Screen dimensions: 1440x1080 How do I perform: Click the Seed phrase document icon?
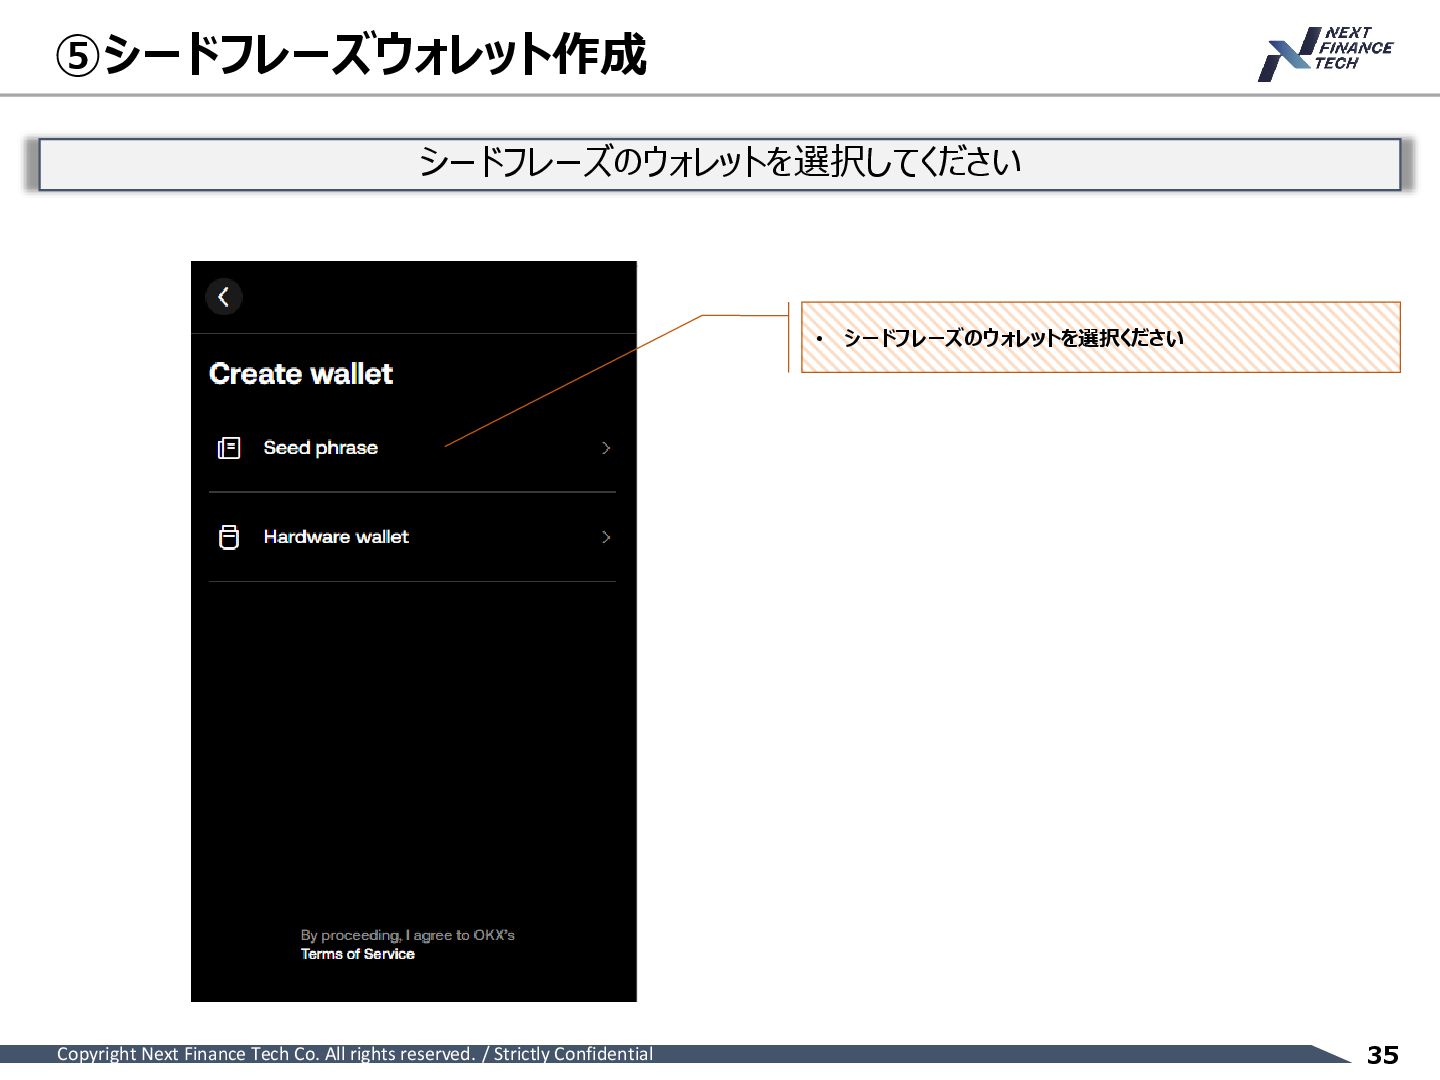(x=229, y=448)
